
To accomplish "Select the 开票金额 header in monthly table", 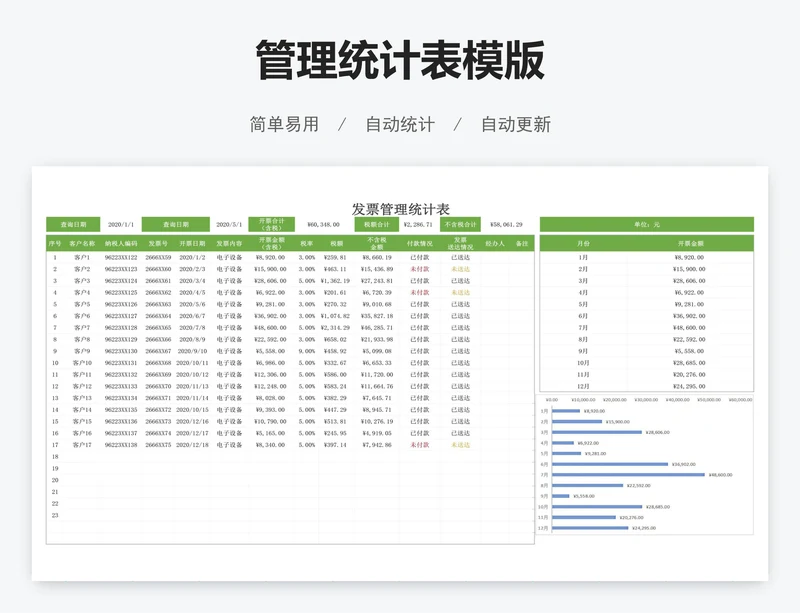I will click(x=691, y=243).
